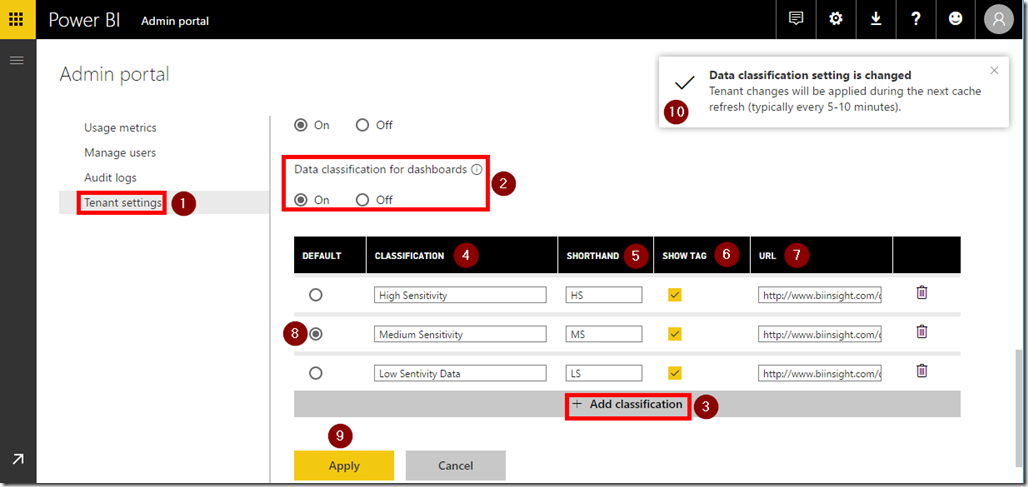
Task: Toggle Show Tag checkbox for High Sensitivity
Action: [x=675, y=295]
